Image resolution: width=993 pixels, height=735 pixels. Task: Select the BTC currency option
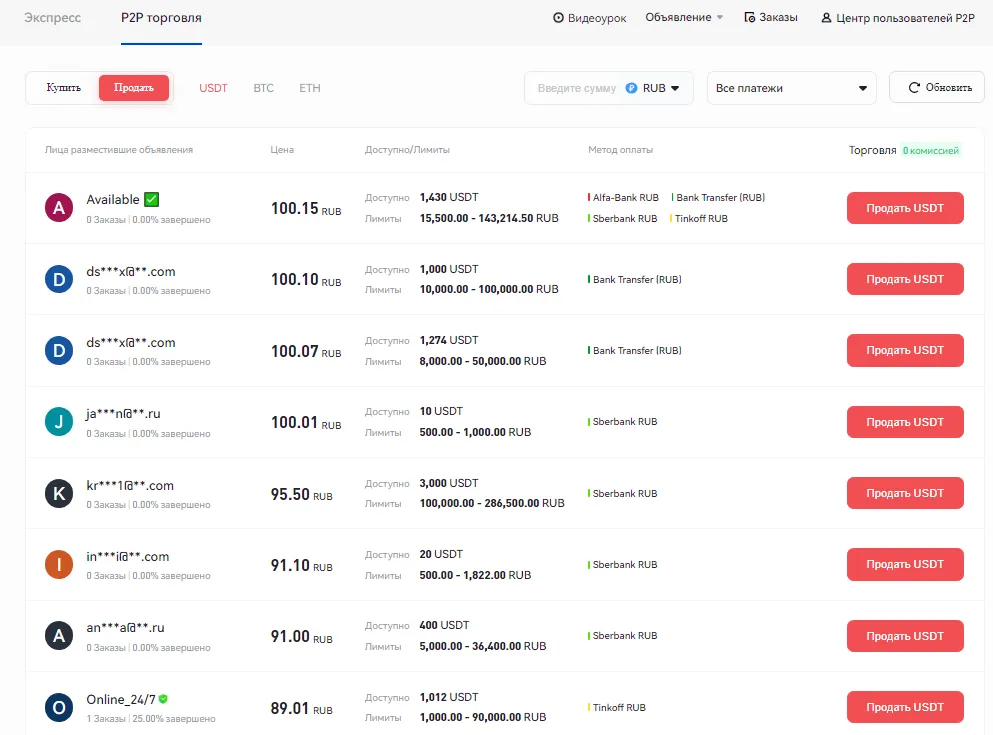click(x=263, y=88)
